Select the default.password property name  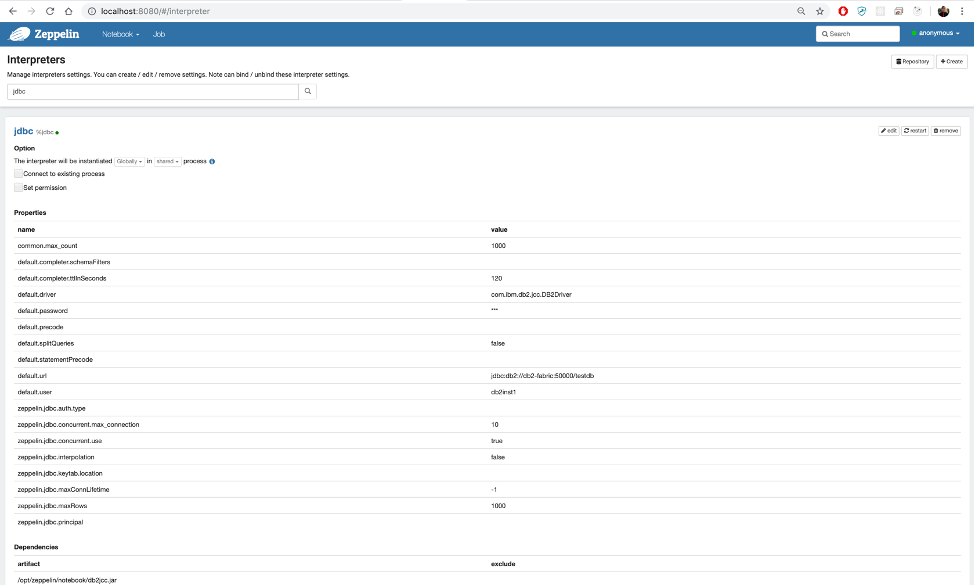42,311
